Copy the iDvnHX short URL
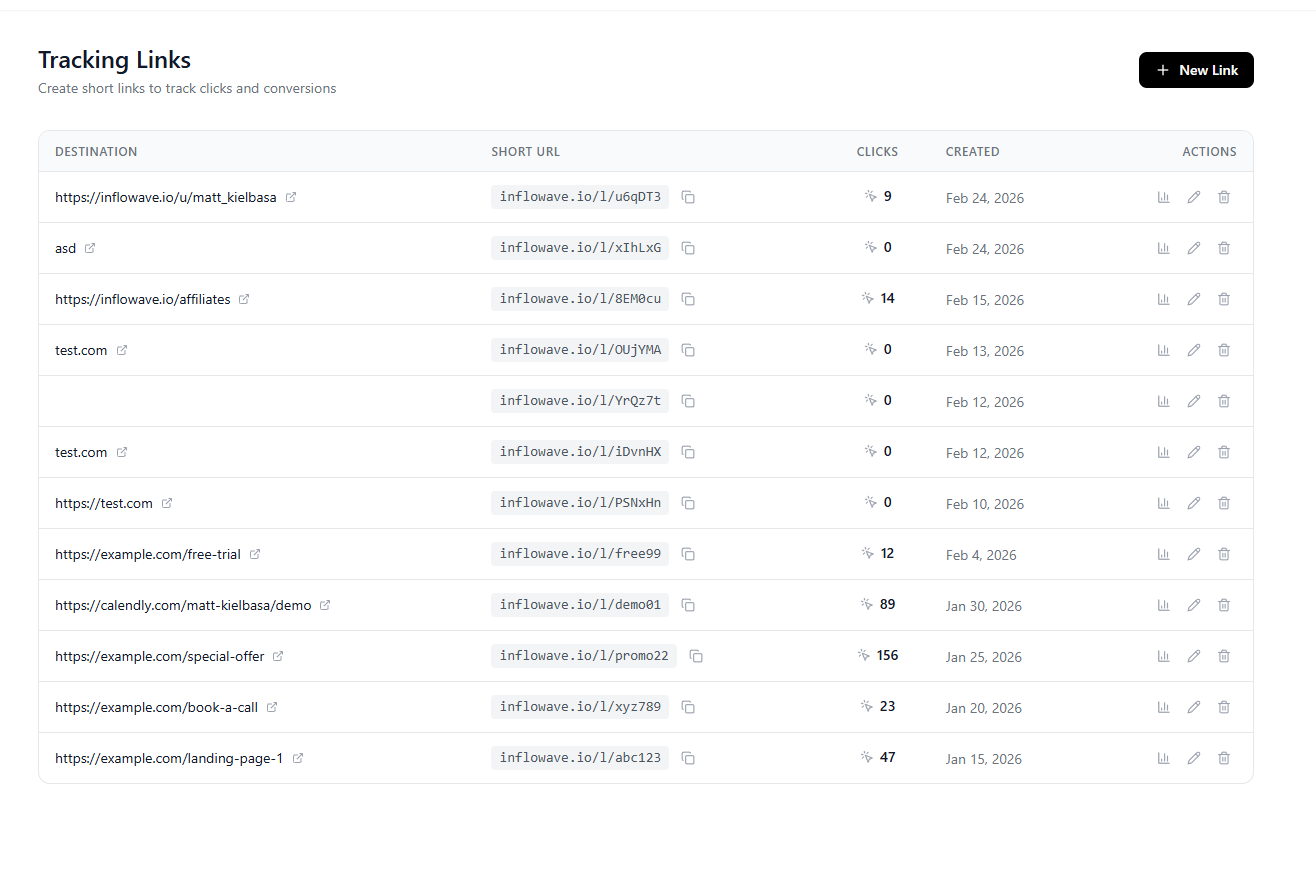Viewport: 1316px width, 869px height. (x=688, y=452)
